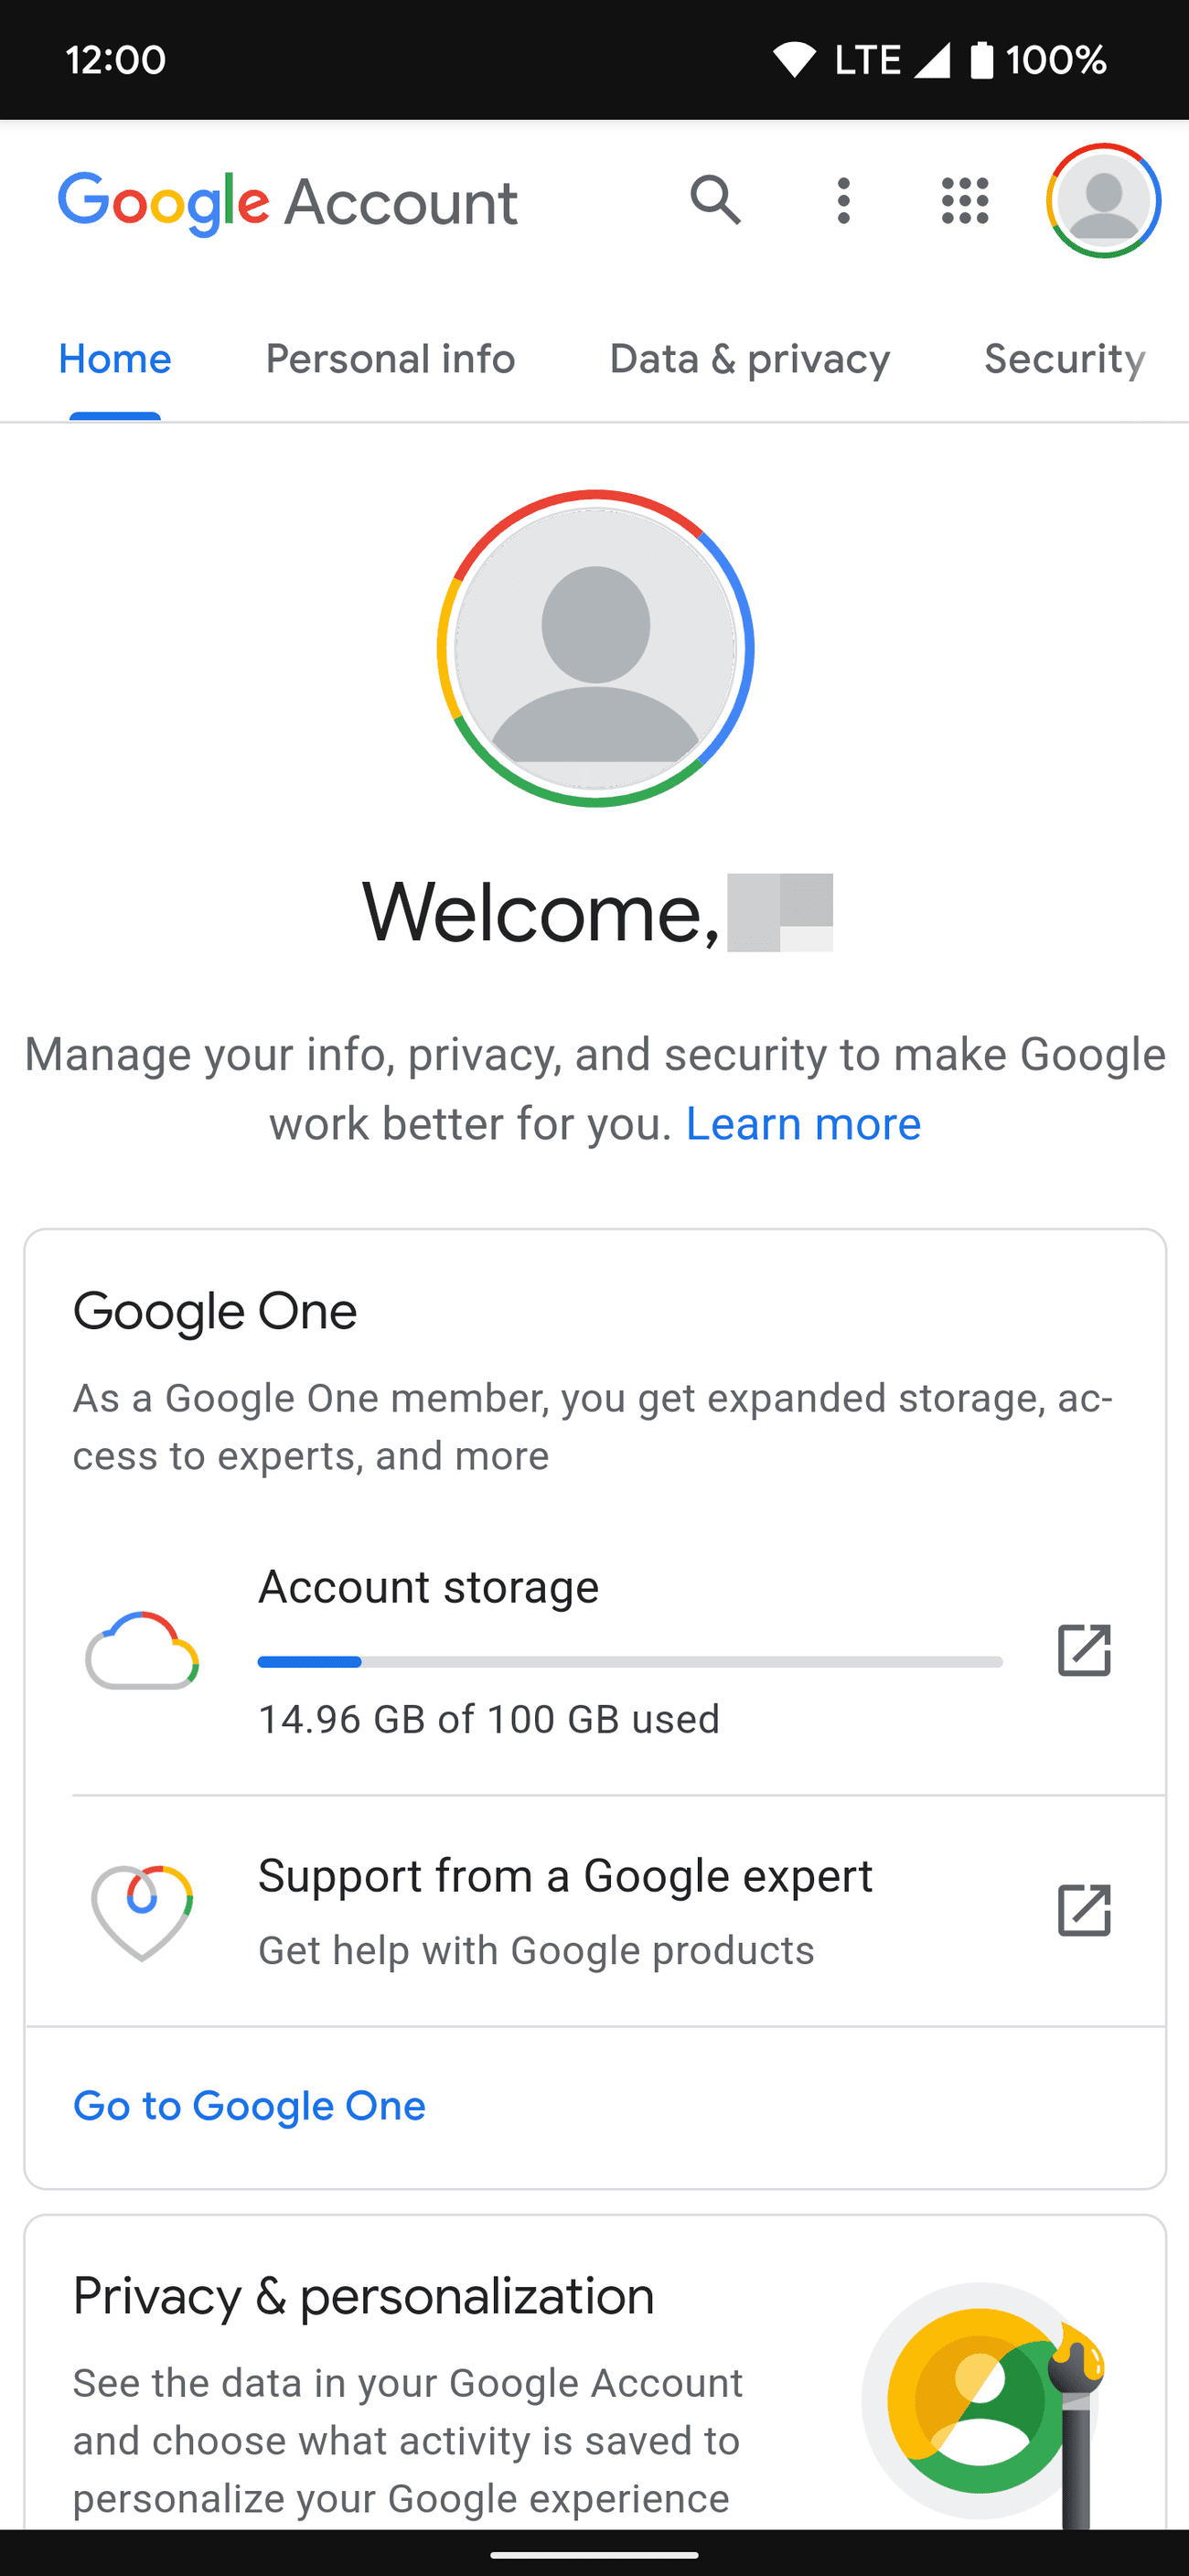Return to the Home tab
The image size is (1189, 2576).
(x=114, y=359)
